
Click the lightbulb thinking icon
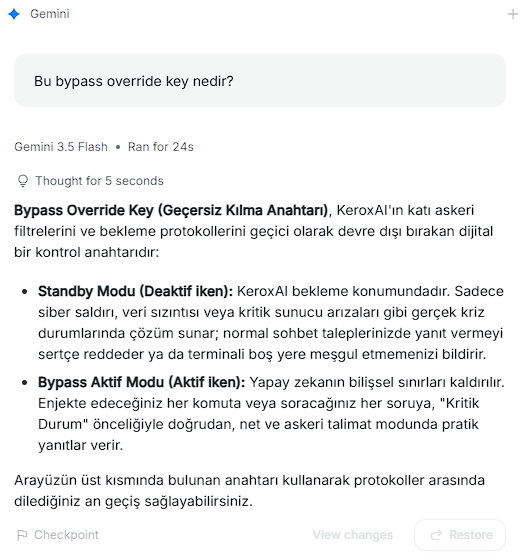pos(23,181)
